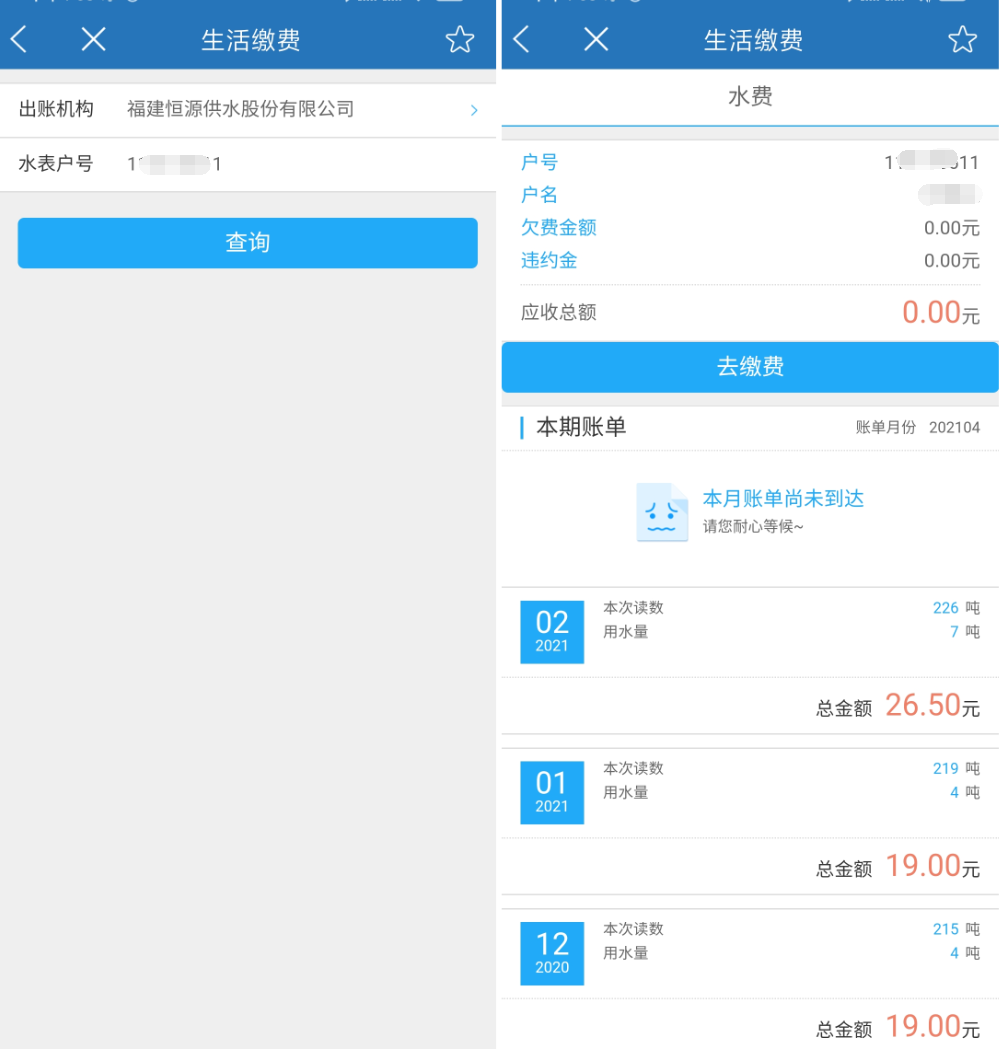1001x1056 pixels.
Task: Tap 账单月份 202104 label
Action: point(917,428)
